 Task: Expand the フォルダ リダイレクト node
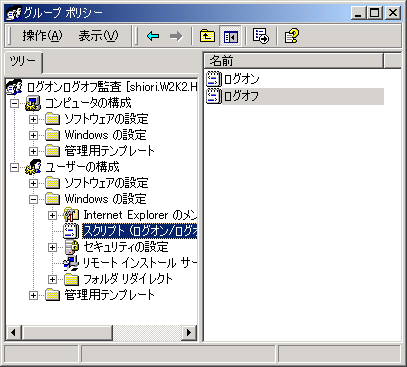[x=52, y=279]
